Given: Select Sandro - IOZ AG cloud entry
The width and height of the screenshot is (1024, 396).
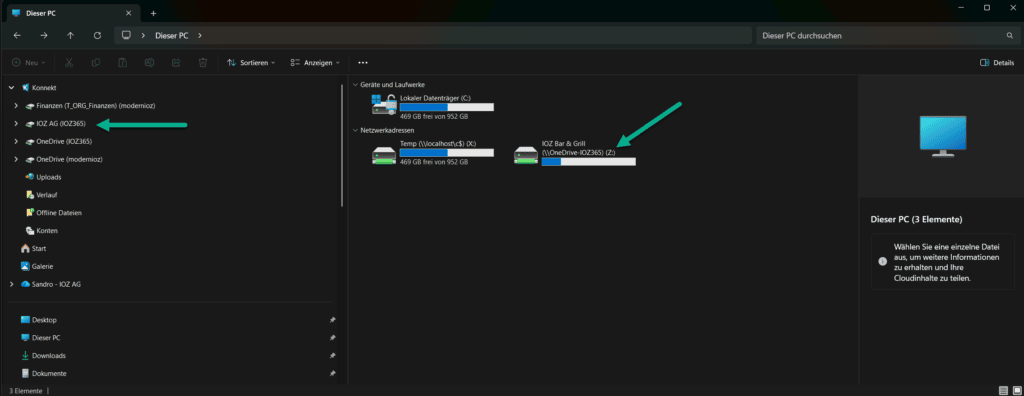Looking at the screenshot, I should 50,284.
